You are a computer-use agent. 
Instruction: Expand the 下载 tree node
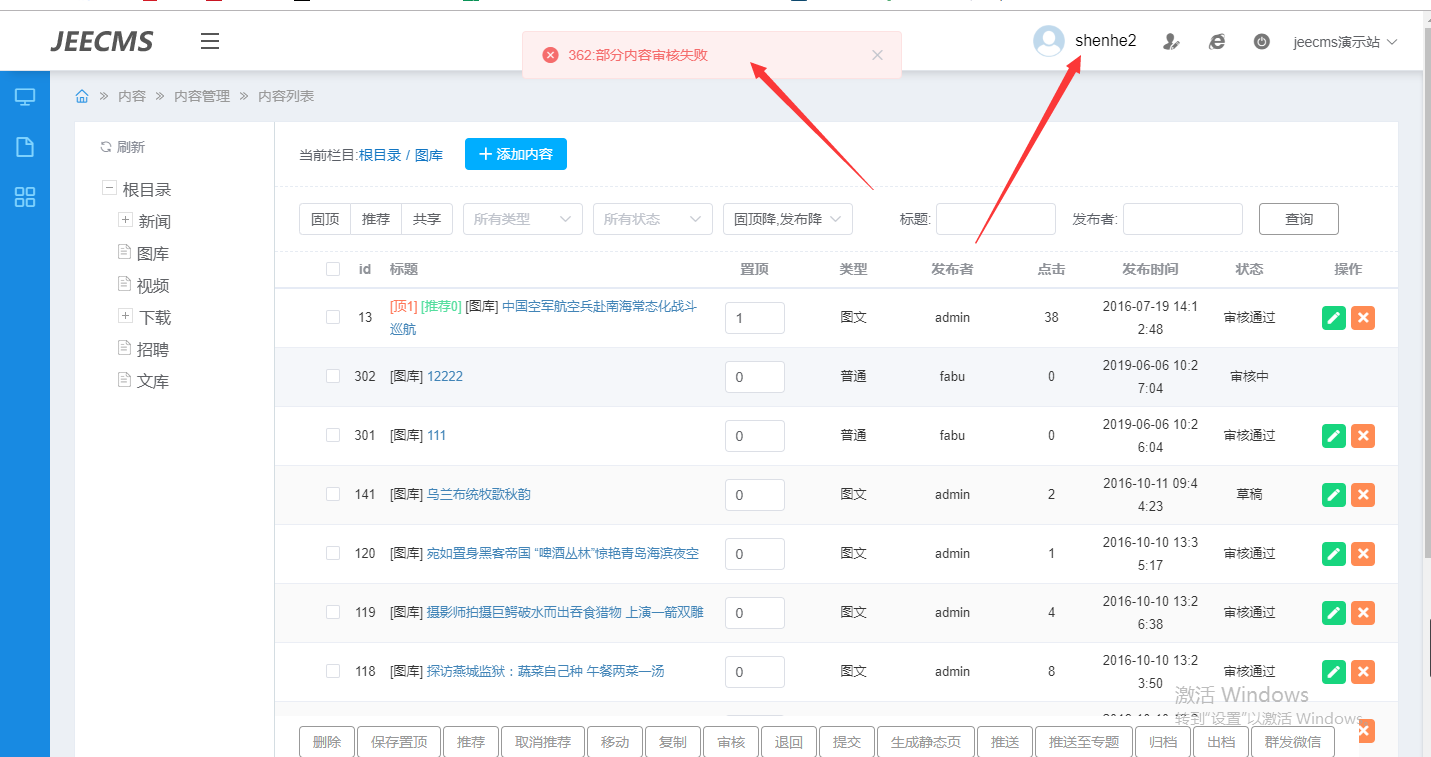point(125,316)
